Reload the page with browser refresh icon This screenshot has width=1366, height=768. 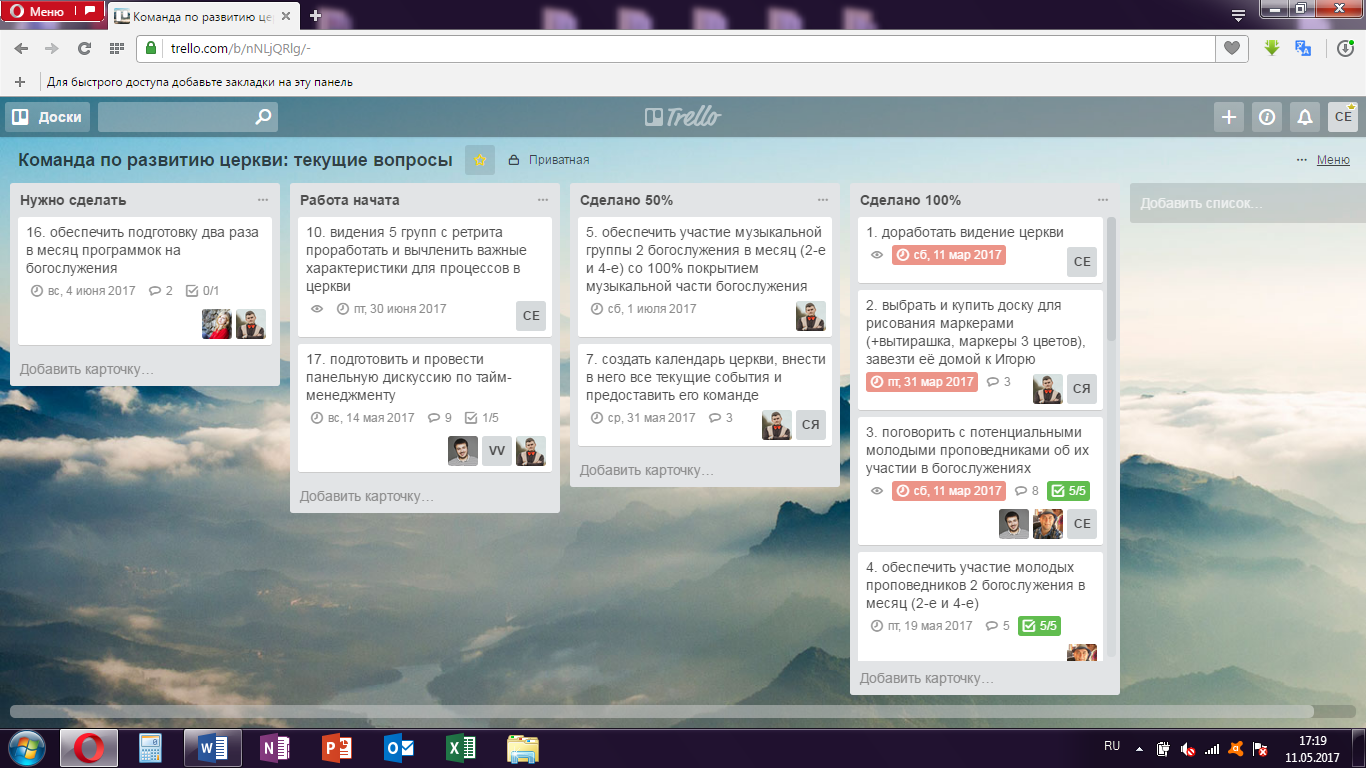coord(84,48)
